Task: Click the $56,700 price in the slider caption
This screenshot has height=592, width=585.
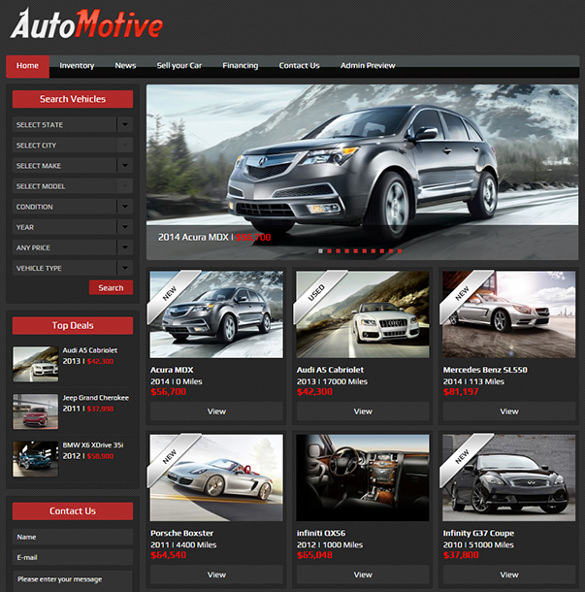Action: (253, 237)
